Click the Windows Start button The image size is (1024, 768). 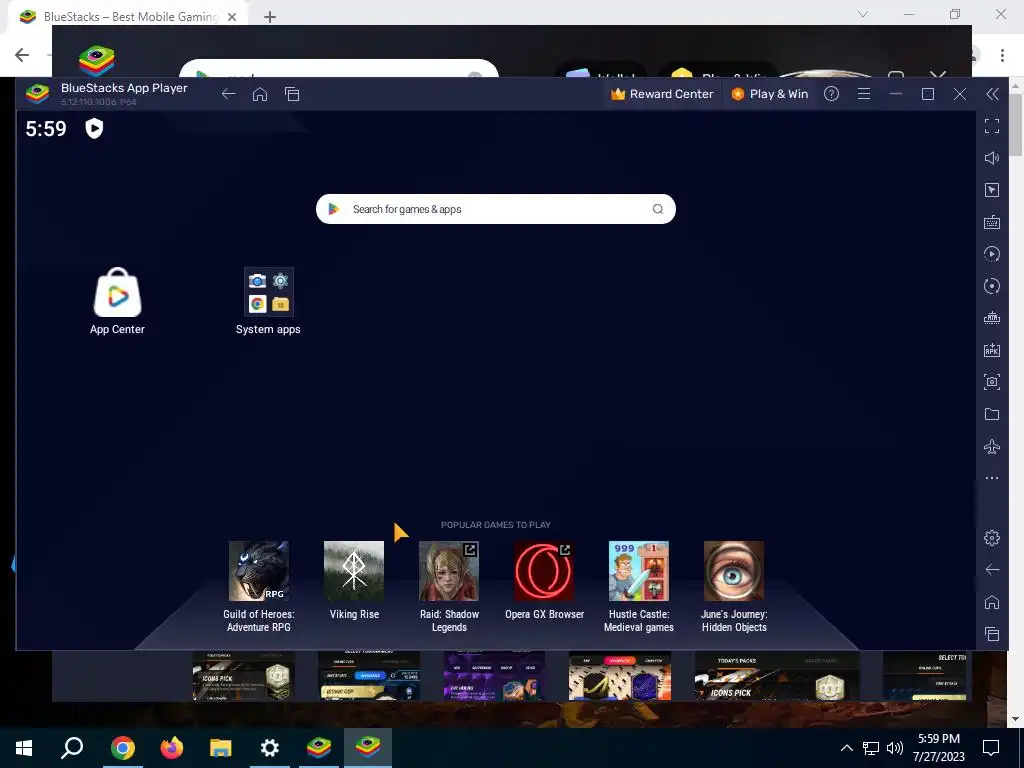(x=24, y=748)
